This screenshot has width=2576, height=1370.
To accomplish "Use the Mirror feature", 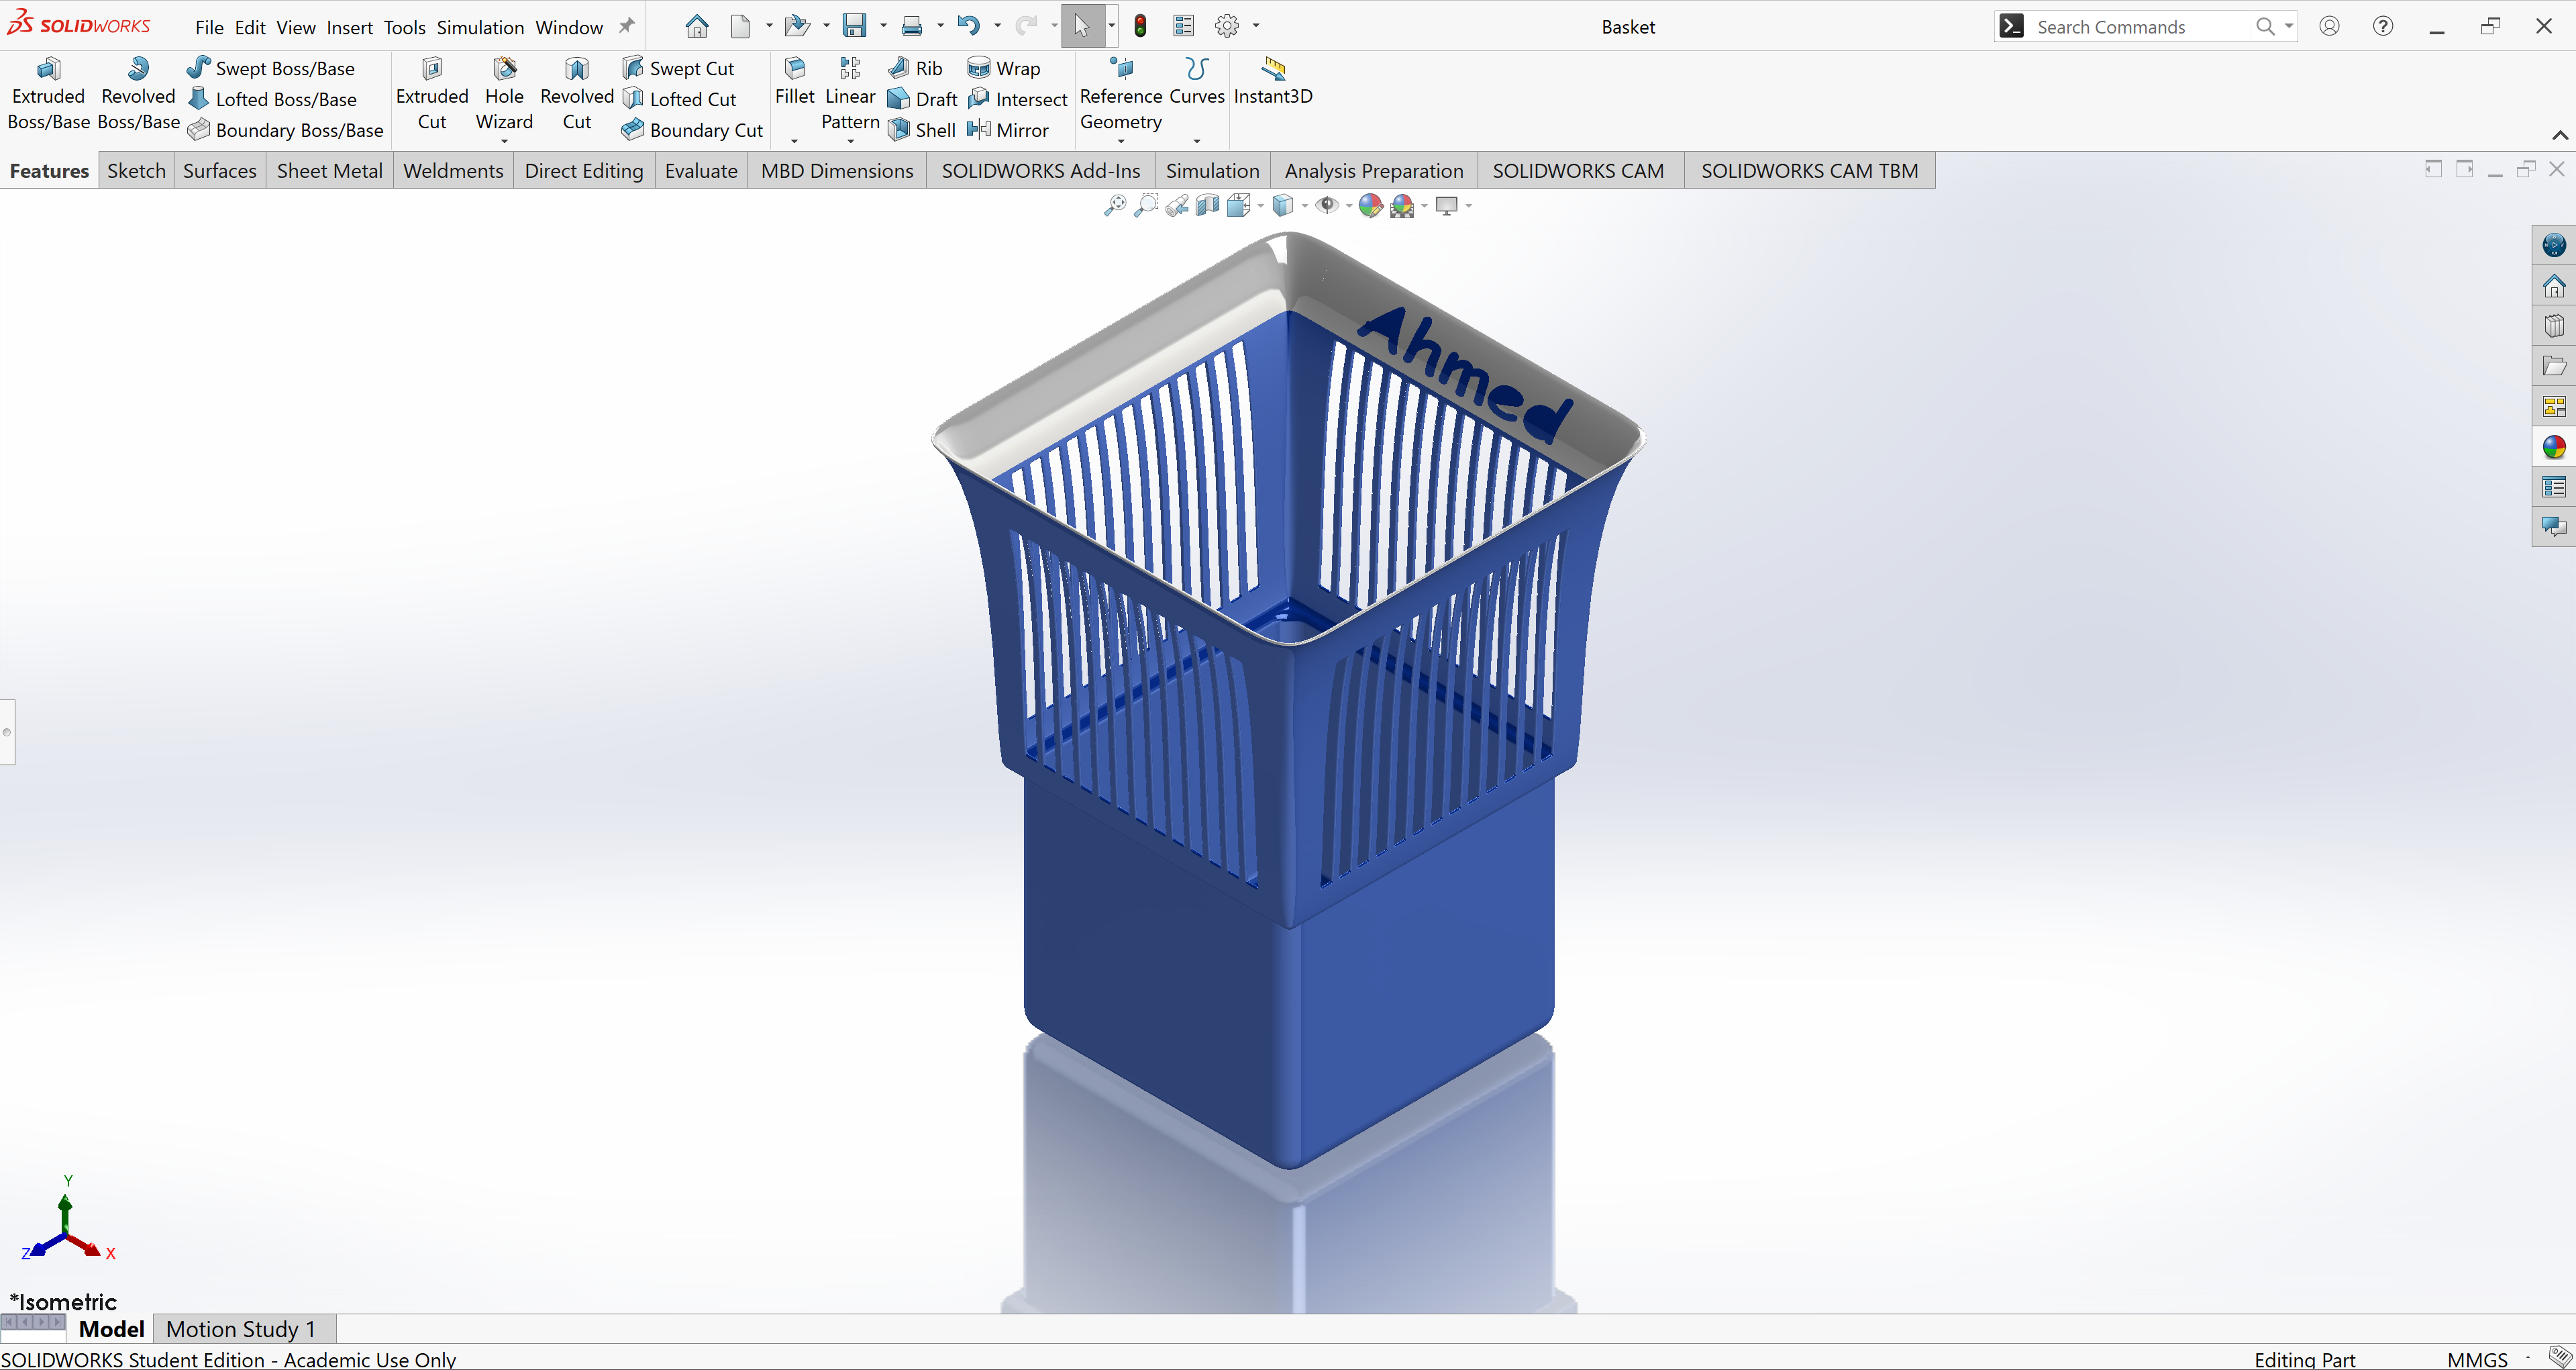I will [1008, 130].
